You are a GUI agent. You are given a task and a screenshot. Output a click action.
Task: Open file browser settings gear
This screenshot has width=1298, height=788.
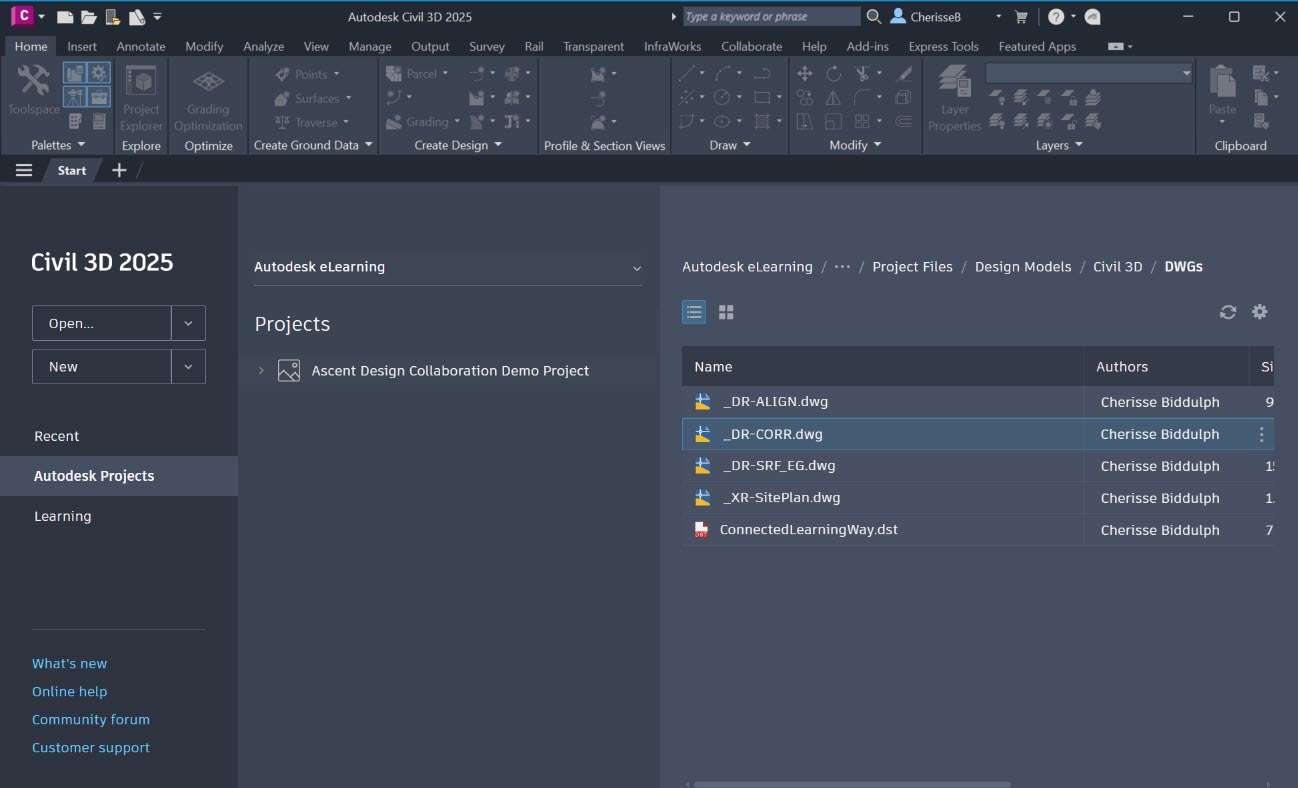(1260, 312)
